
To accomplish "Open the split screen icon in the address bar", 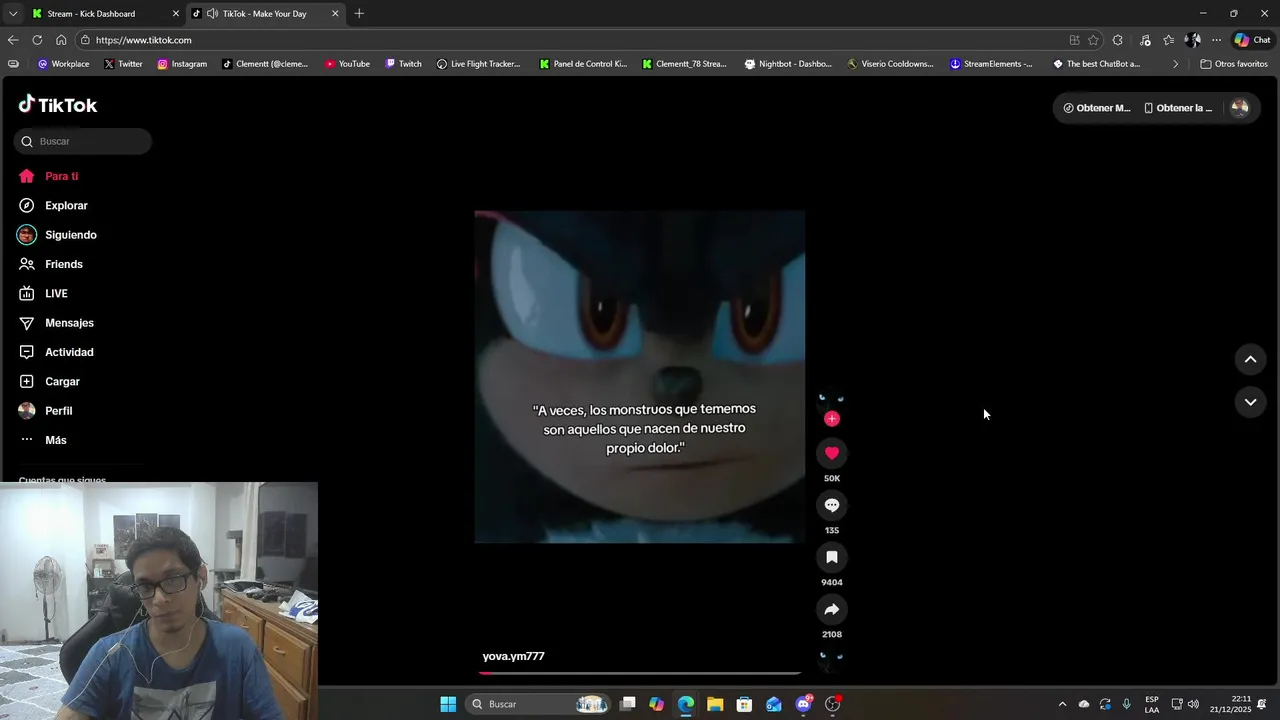I will point(1074,40).
